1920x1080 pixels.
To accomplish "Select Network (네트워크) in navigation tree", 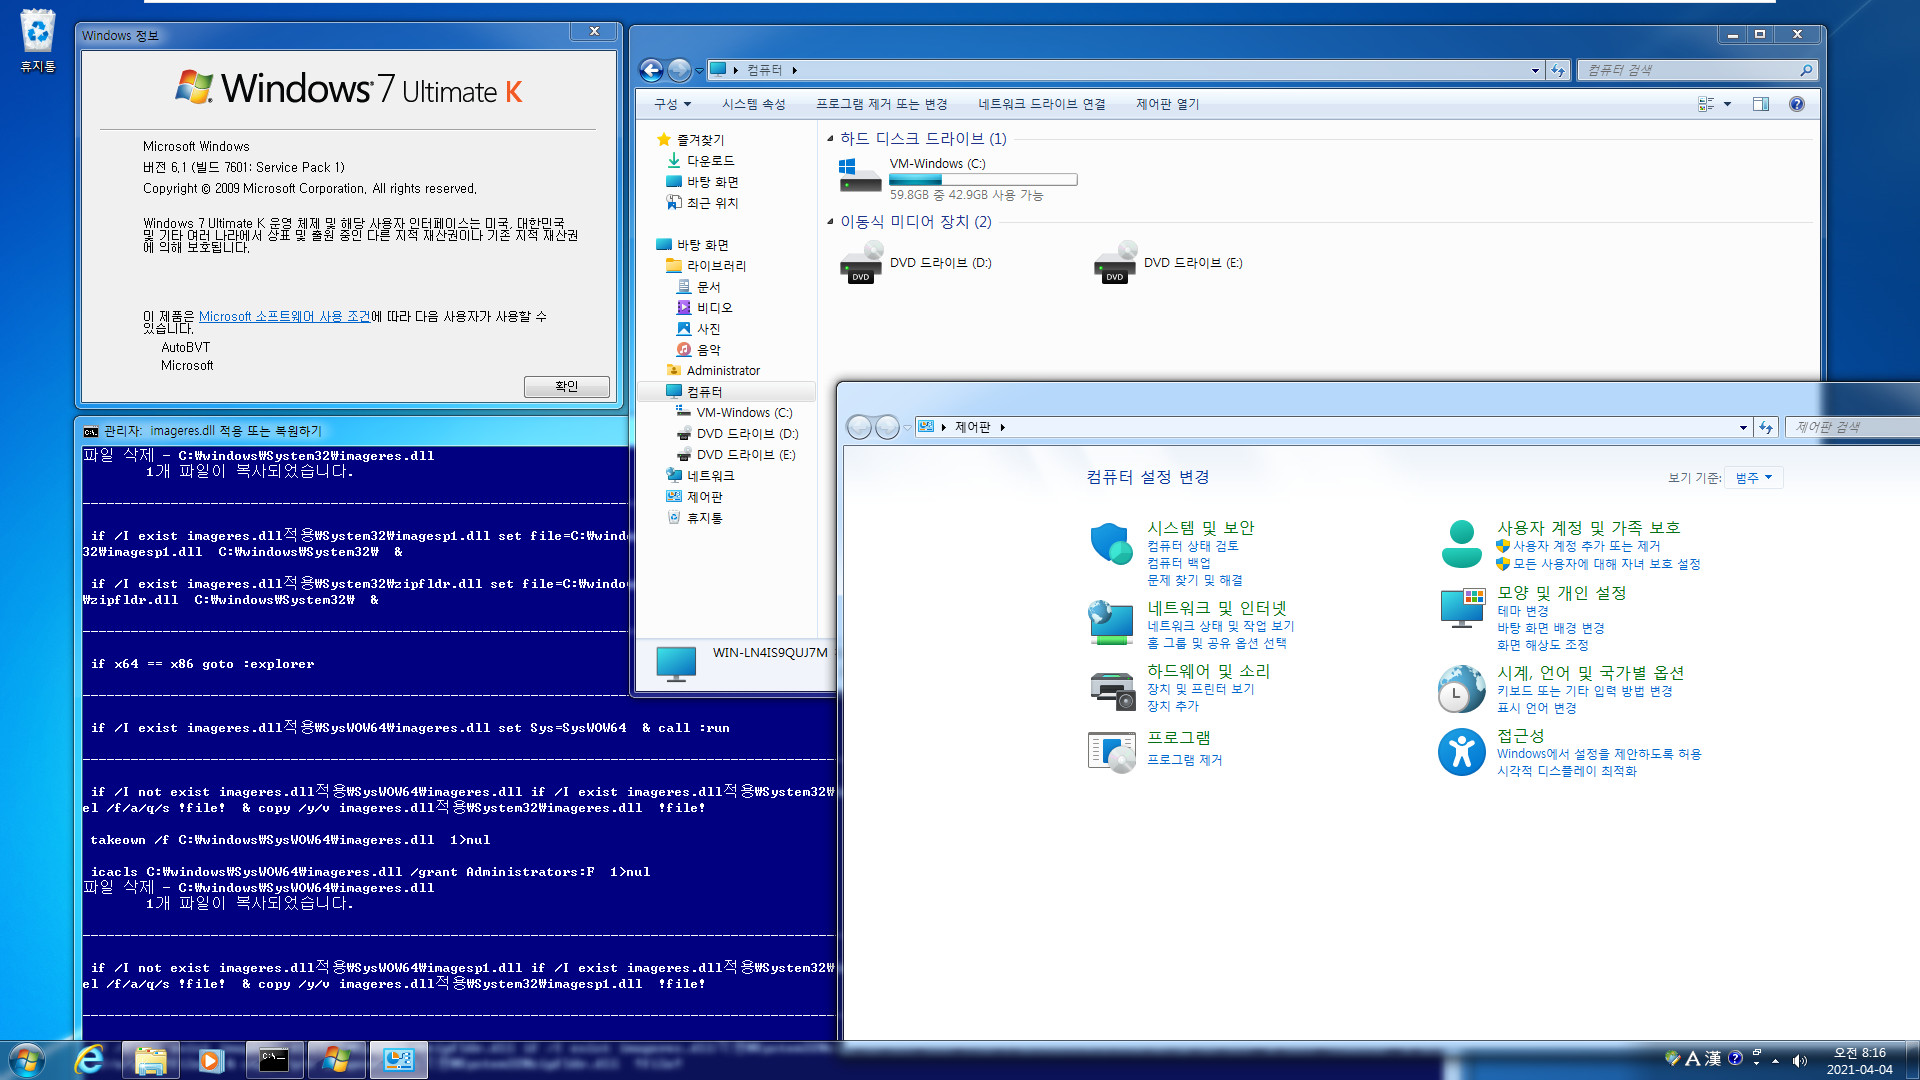I will (700, 476).
